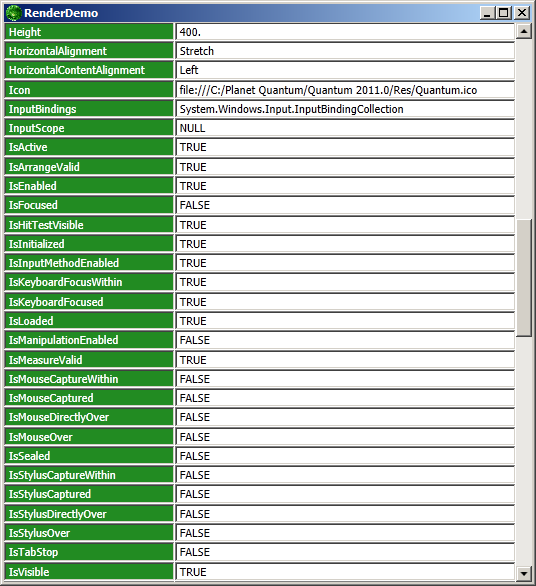Click the Height value field showing 400.
The height and width of the screenshot is (586, 536).
pos(345,32)
